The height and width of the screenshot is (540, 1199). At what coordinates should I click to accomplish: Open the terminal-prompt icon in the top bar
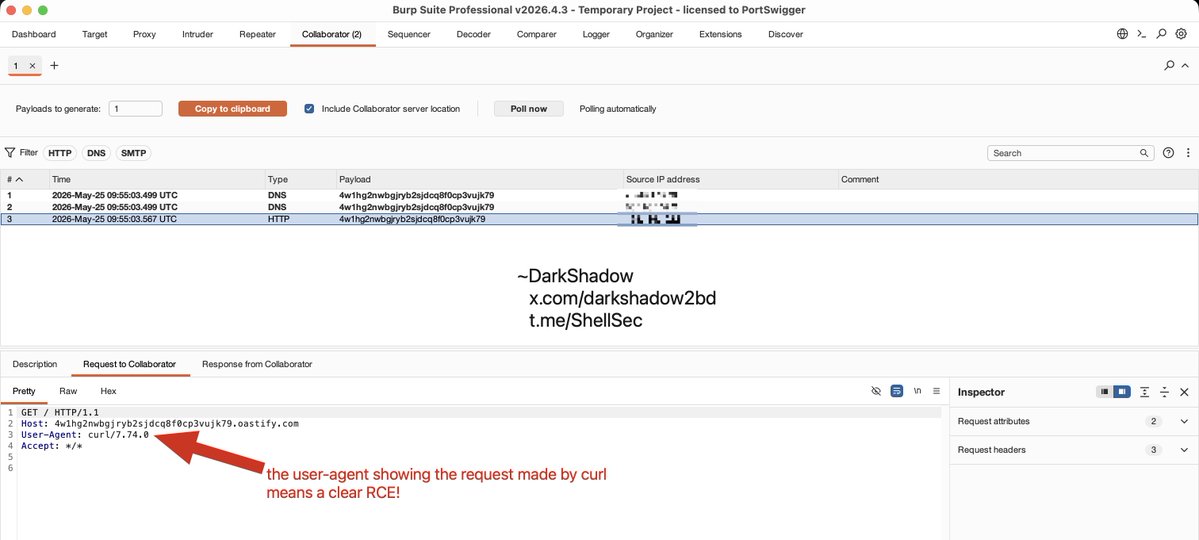click(x=1142, y=34)
